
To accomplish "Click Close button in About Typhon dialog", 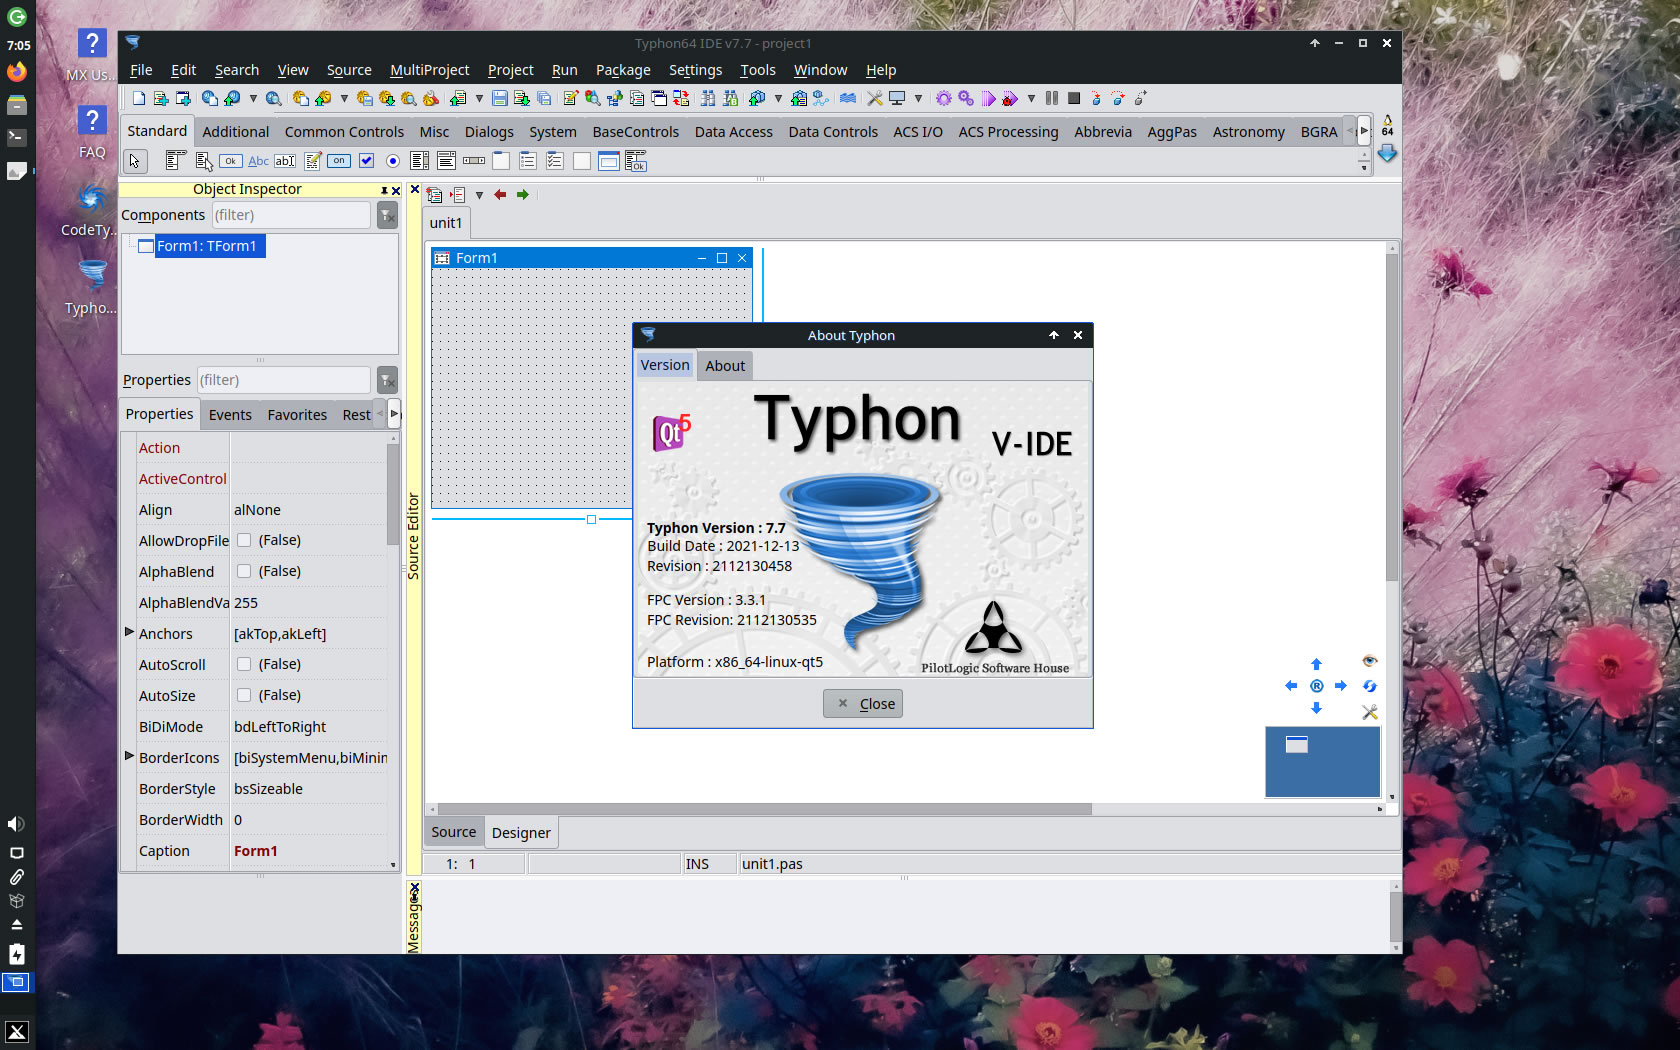I will click(x=863, y=704).
